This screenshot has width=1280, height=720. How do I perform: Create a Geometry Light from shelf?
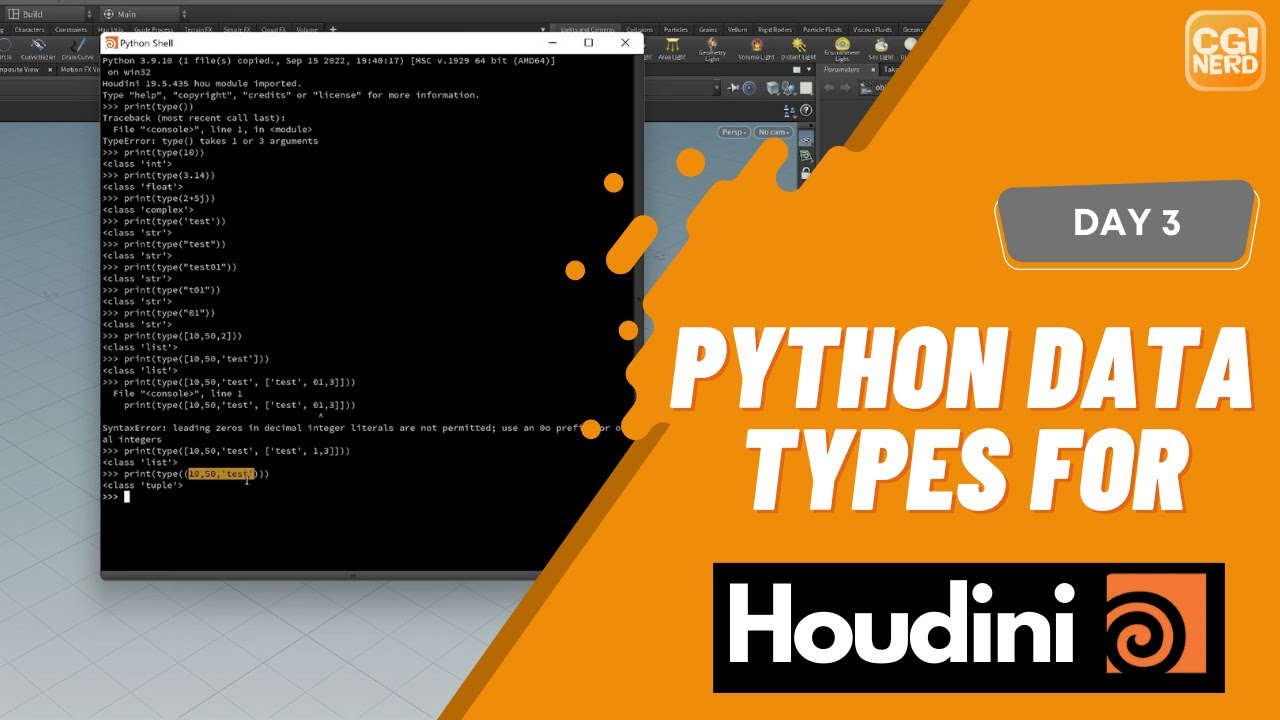(712, 48)
